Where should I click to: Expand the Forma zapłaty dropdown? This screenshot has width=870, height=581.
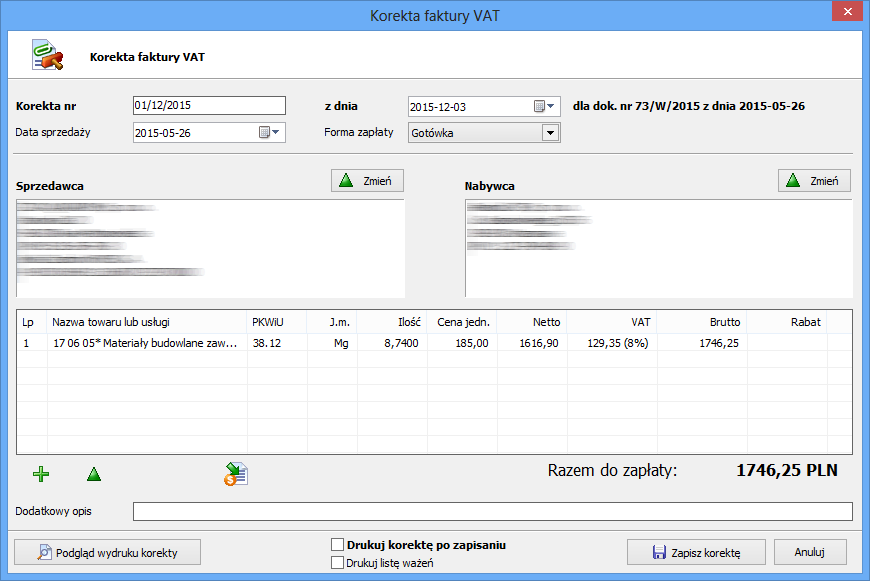[x=549, y=132]
